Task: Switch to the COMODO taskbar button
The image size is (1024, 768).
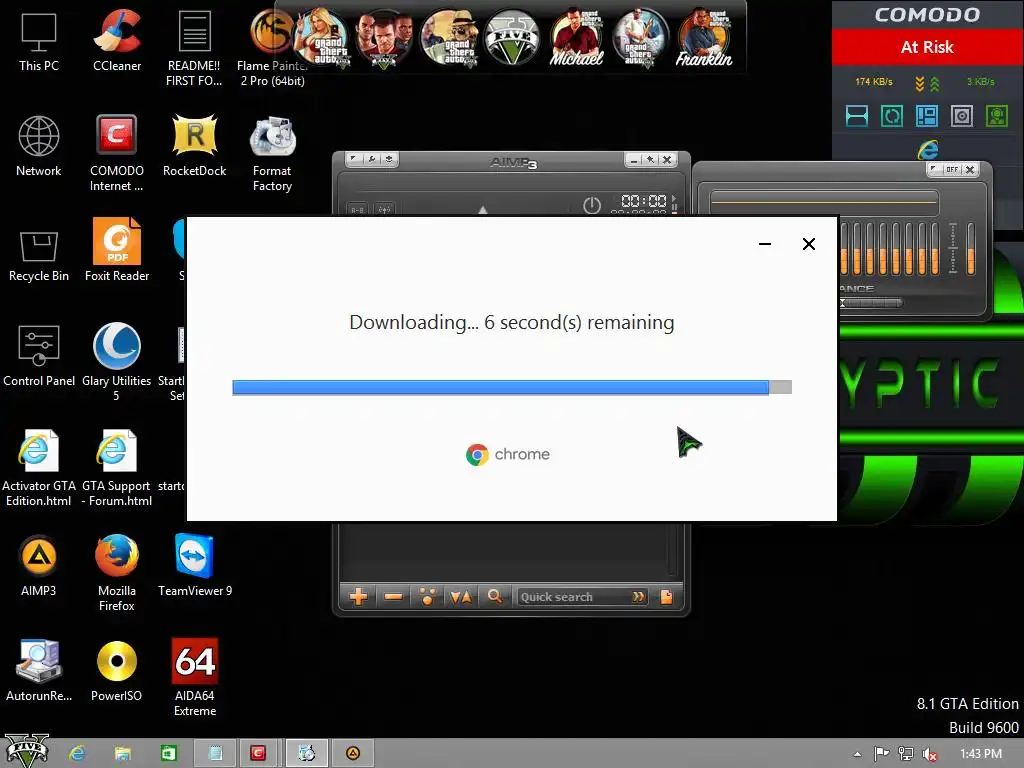Action: [258, 753]
